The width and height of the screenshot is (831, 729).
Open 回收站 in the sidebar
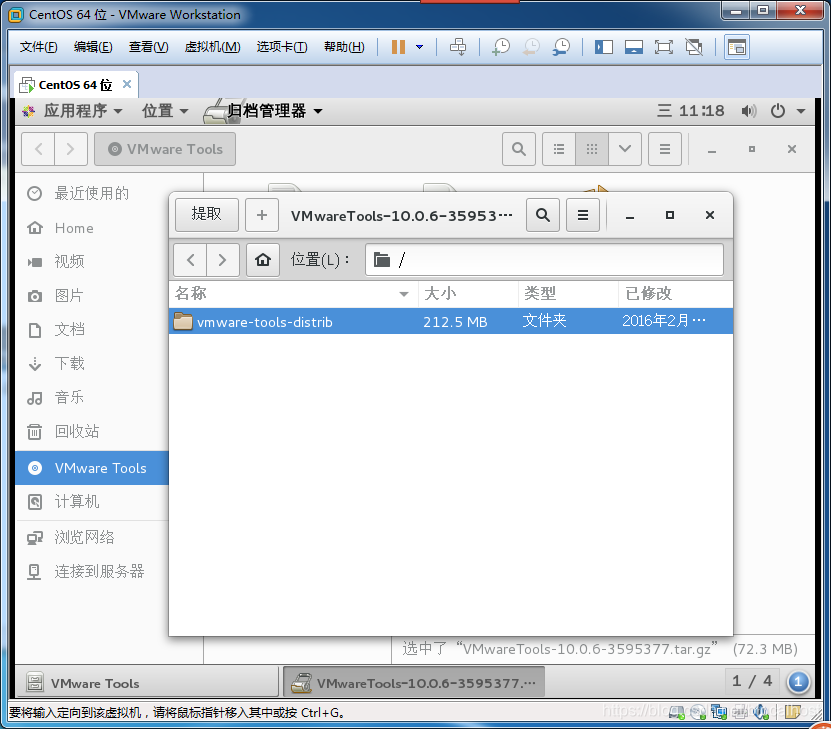[x=92, y=431]
